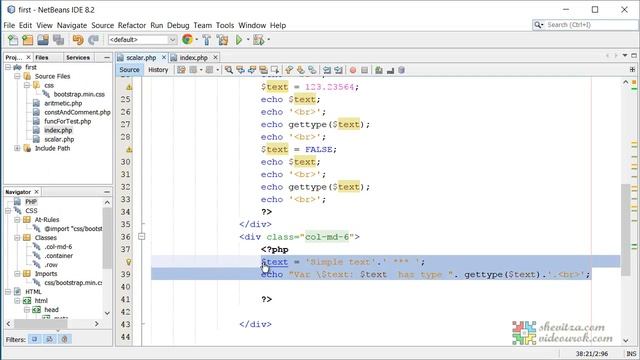Toggle second Navigator filter button
Image resolution: width=640 pixels, height=360 pixels.
[x=49, y=339]
